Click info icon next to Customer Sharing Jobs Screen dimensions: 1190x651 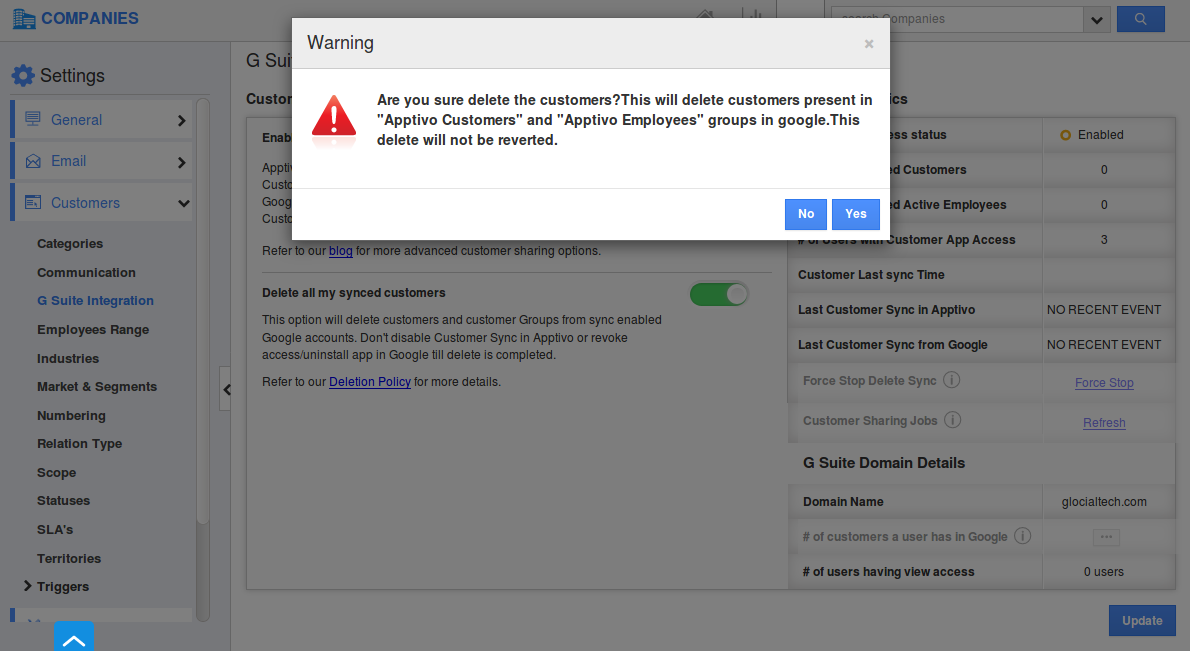[x=952, y=420]
